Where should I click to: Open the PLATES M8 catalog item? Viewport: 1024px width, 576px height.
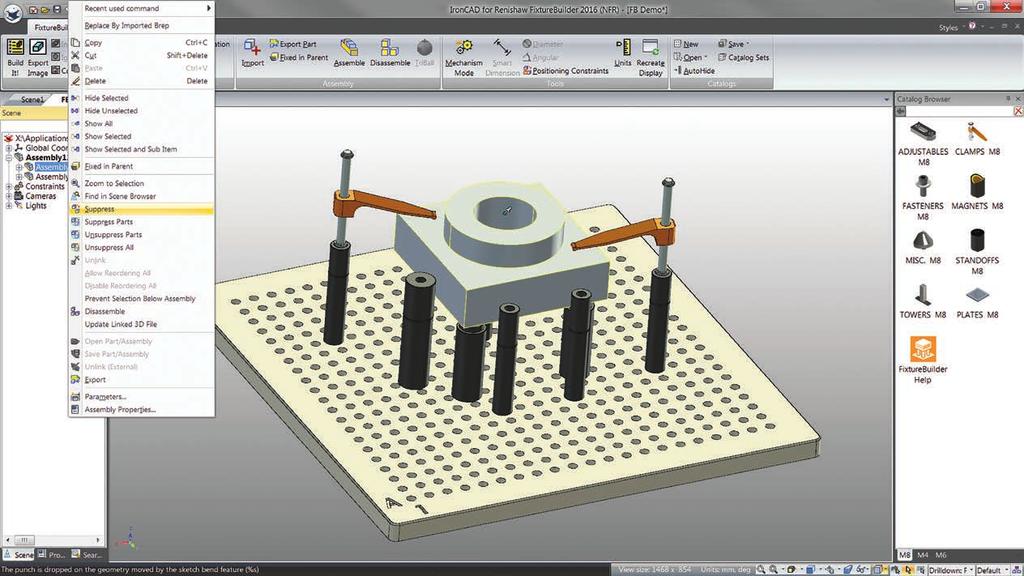[977, 301]
